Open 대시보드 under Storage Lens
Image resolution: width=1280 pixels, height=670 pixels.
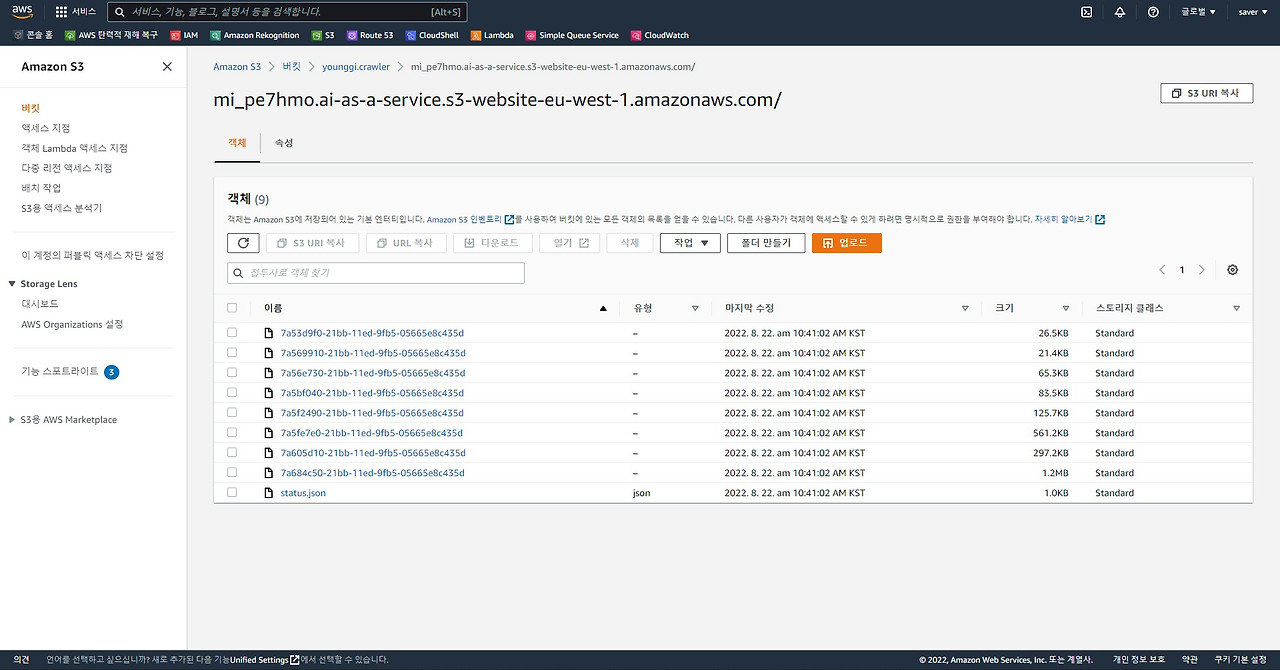[40, 304]
